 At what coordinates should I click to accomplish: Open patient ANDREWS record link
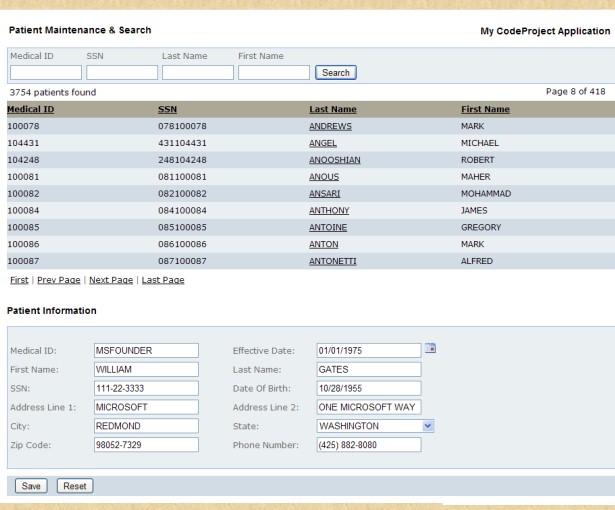[x=330, y=126]
